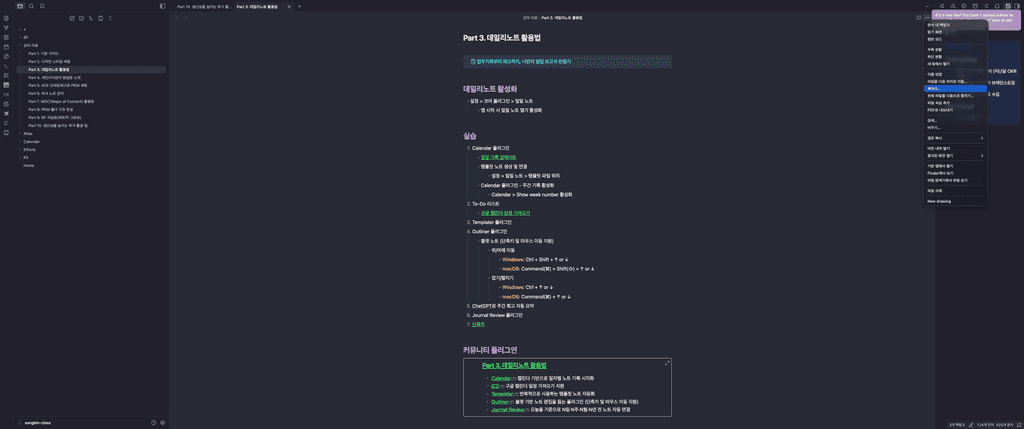Change sort order in file explorer
This screenshot has height=429, width=1024.
tap(91, 18)
